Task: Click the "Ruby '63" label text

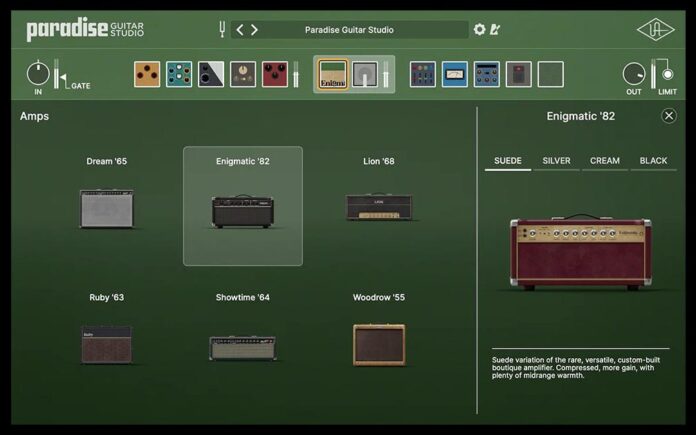Action: pos(107,297)
